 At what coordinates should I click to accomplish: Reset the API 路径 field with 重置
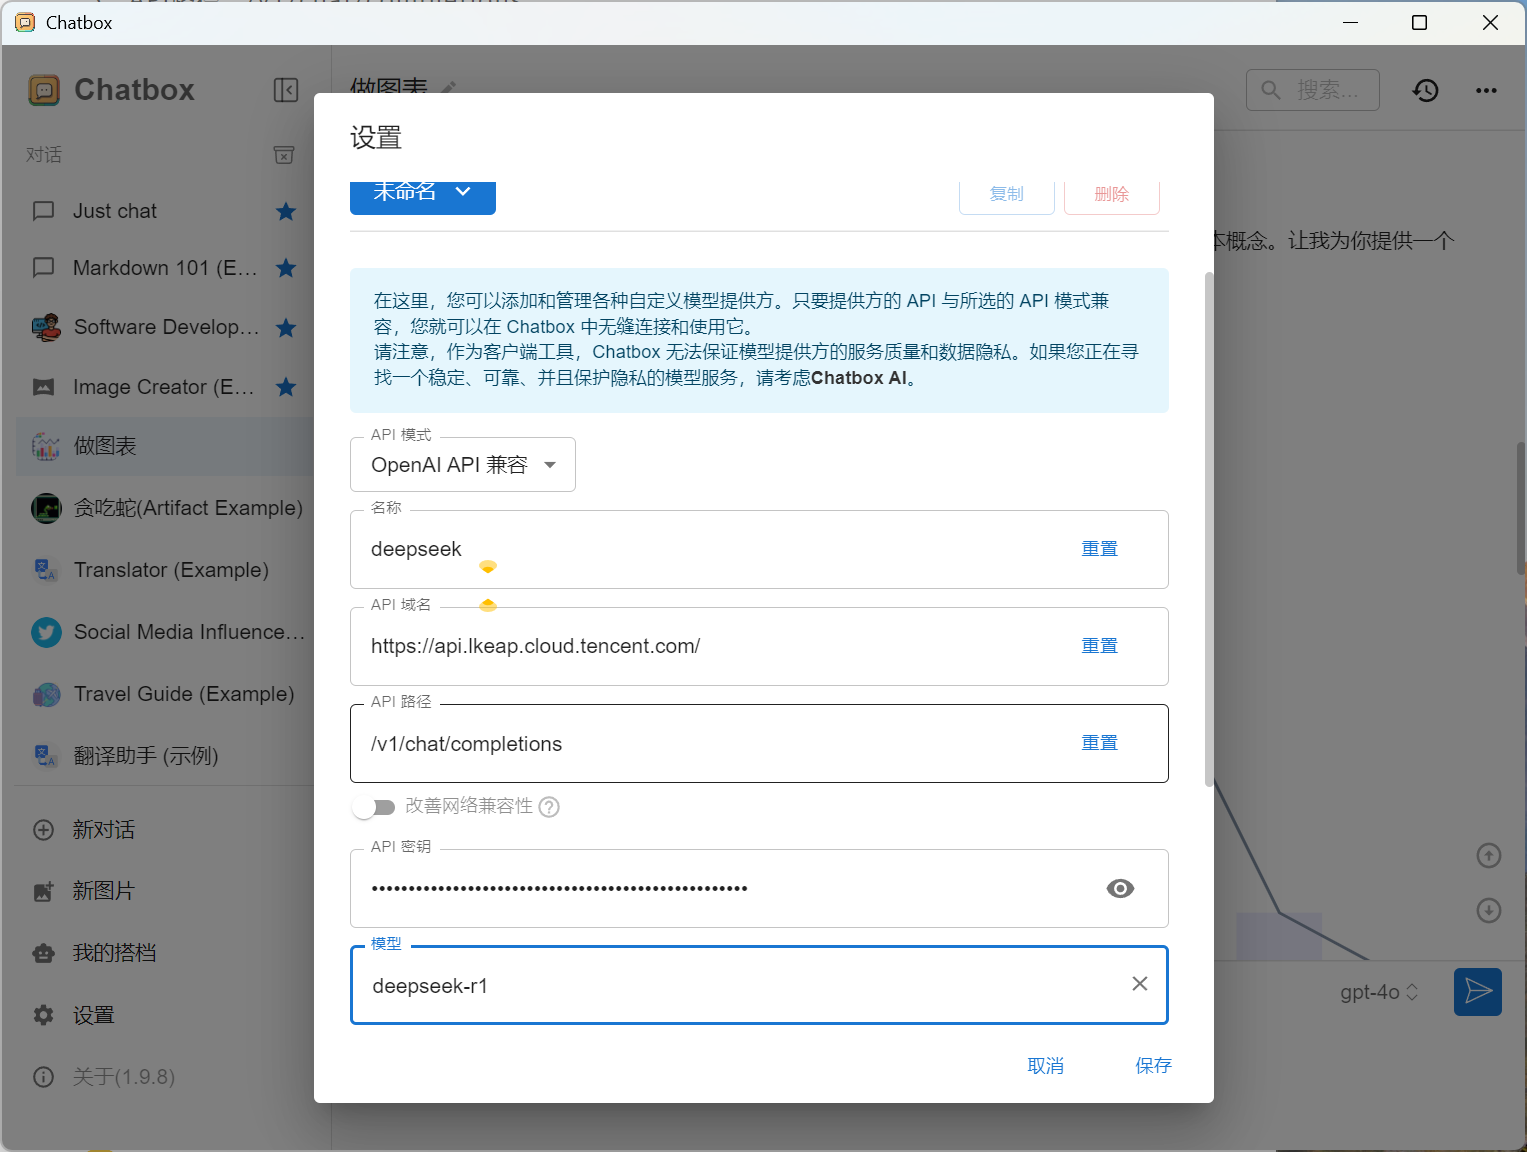pyautogui.click(x=1100, y=743)
